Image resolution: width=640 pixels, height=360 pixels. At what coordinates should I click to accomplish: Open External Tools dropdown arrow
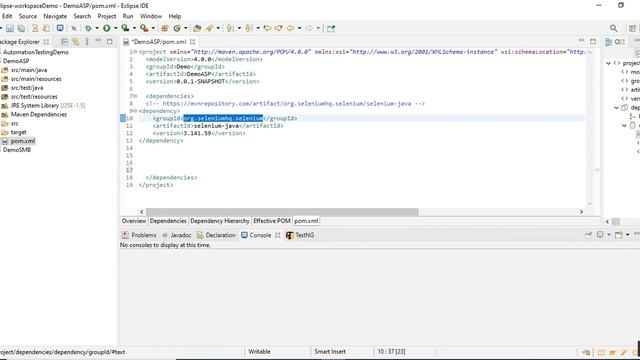tap(153, 28)
